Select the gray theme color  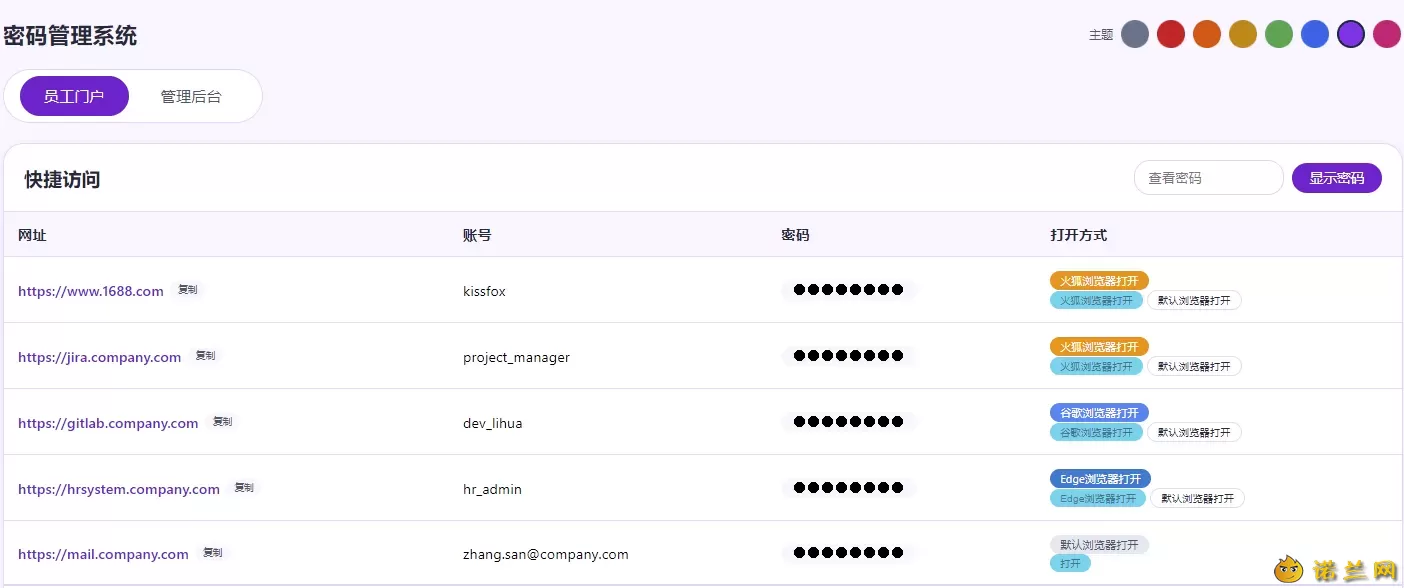coord(1135,34)
